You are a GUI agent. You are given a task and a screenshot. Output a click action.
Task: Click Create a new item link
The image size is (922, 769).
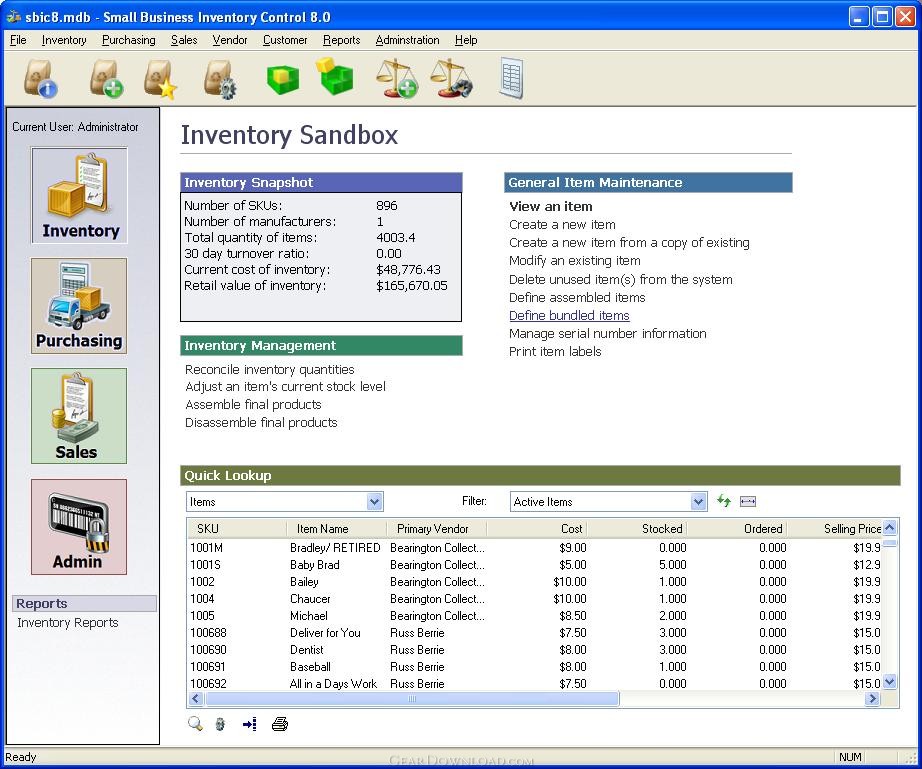[562, 225]
